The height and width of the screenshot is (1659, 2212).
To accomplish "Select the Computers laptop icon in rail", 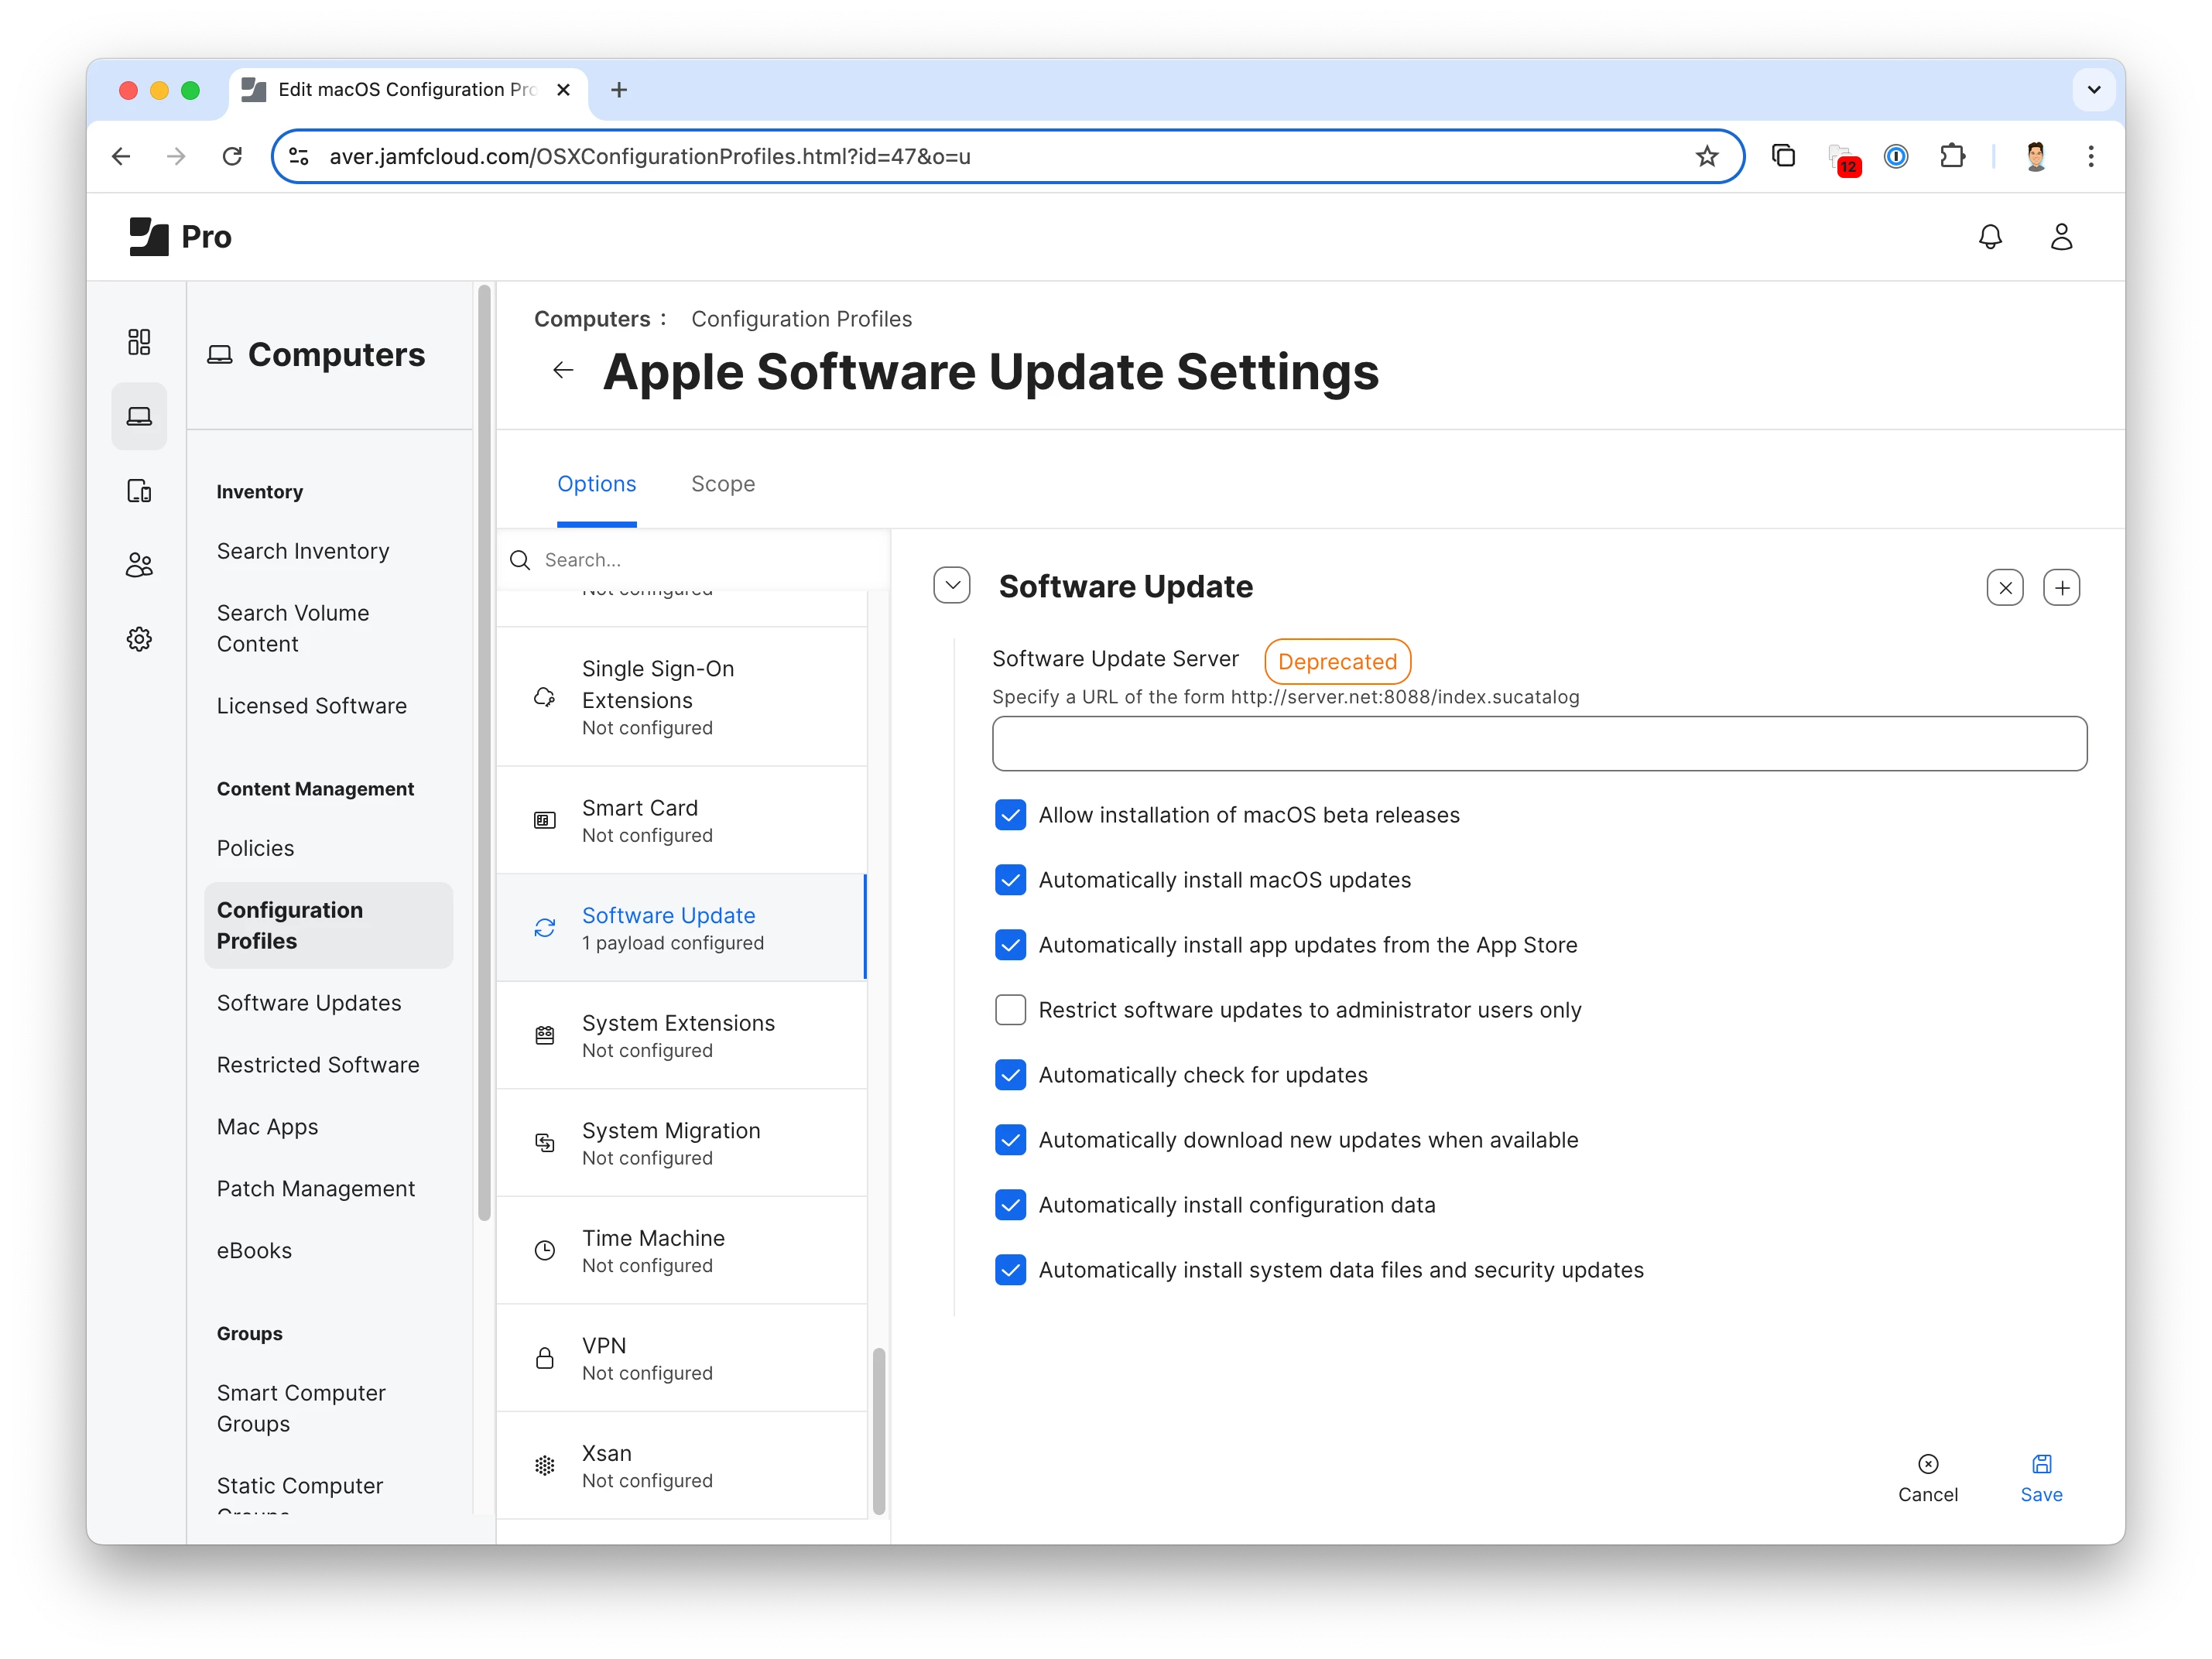I will tap(139, 416).
